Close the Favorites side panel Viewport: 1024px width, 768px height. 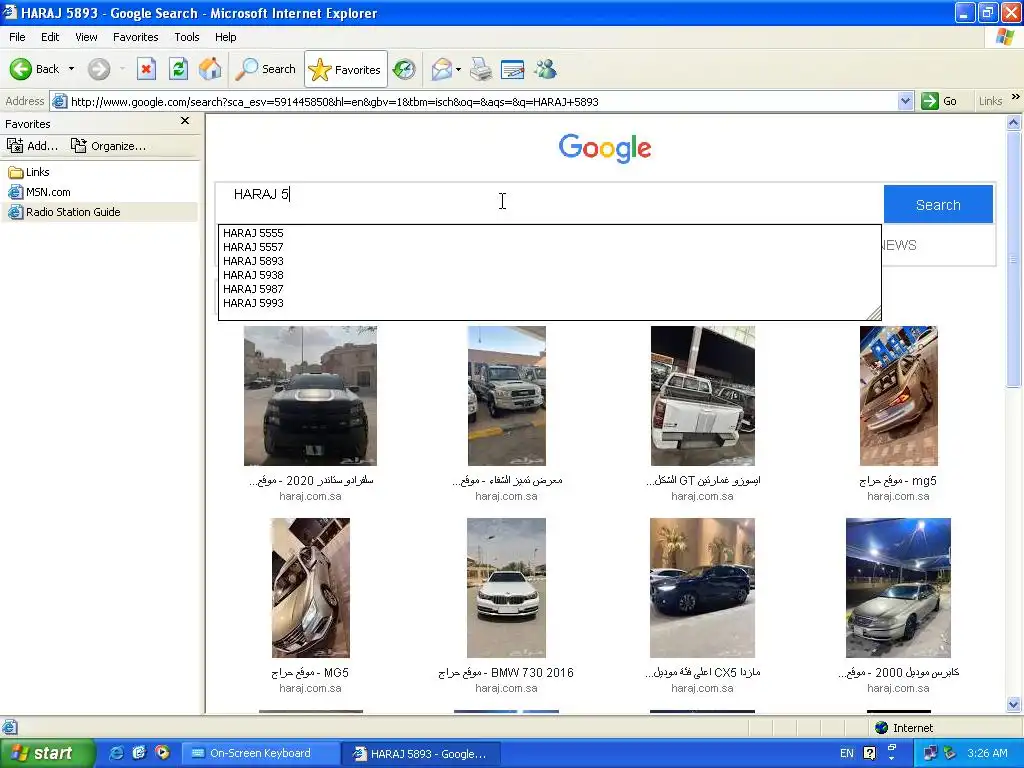pos(185,121)
